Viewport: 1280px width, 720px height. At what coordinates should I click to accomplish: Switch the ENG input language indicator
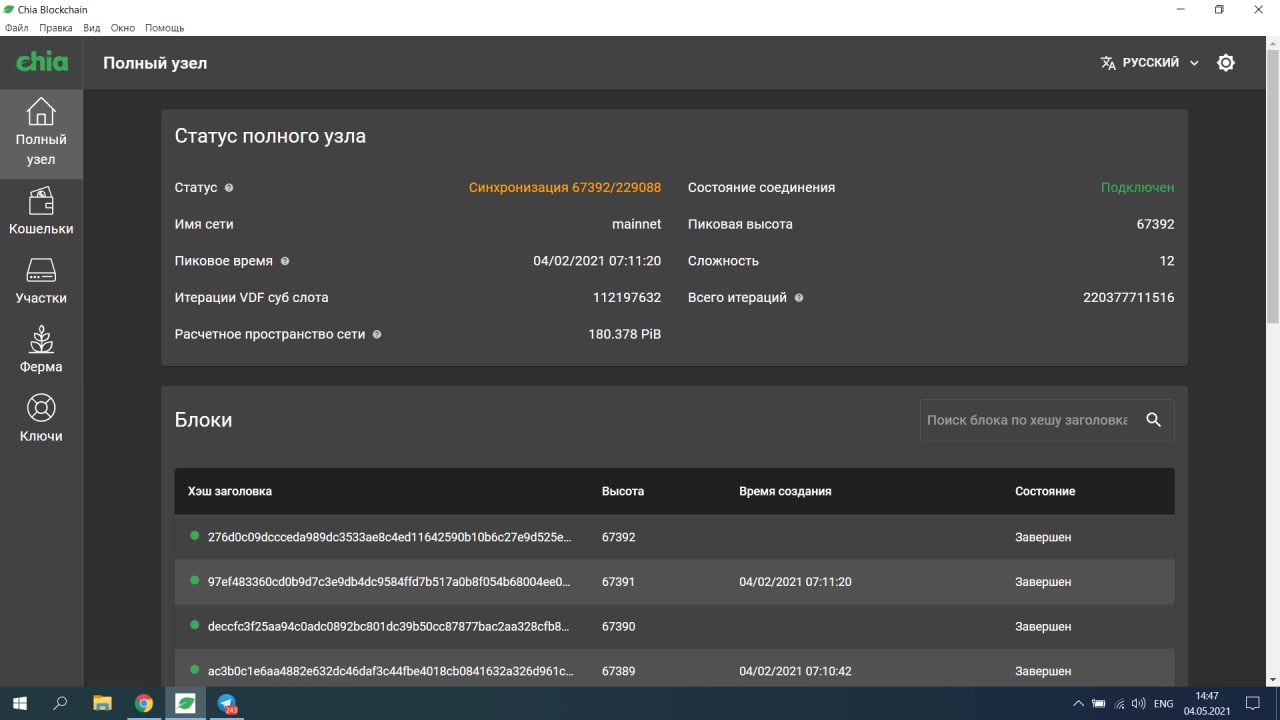(x=1163, y=704)
